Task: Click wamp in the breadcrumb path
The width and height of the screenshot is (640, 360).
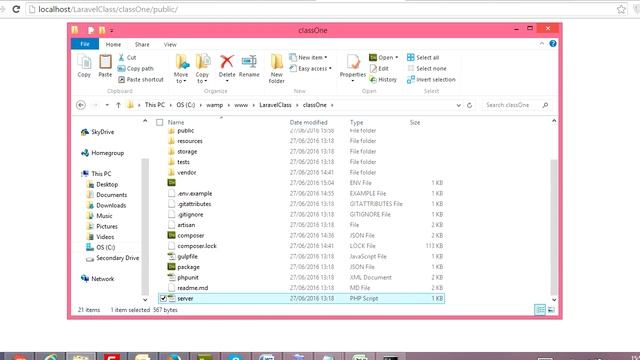Action: pyautogui.click(x=214, y=105)
